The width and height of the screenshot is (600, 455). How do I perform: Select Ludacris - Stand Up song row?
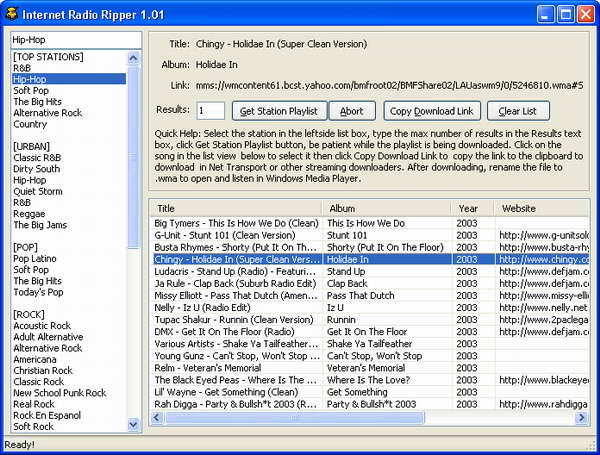(369, 271)
